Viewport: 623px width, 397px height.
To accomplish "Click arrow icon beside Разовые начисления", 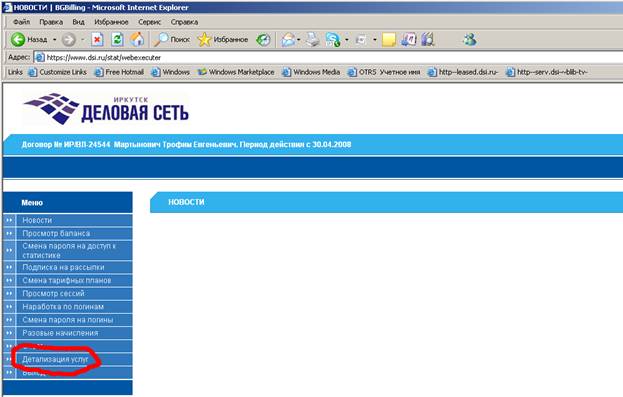I will point(9,333).
